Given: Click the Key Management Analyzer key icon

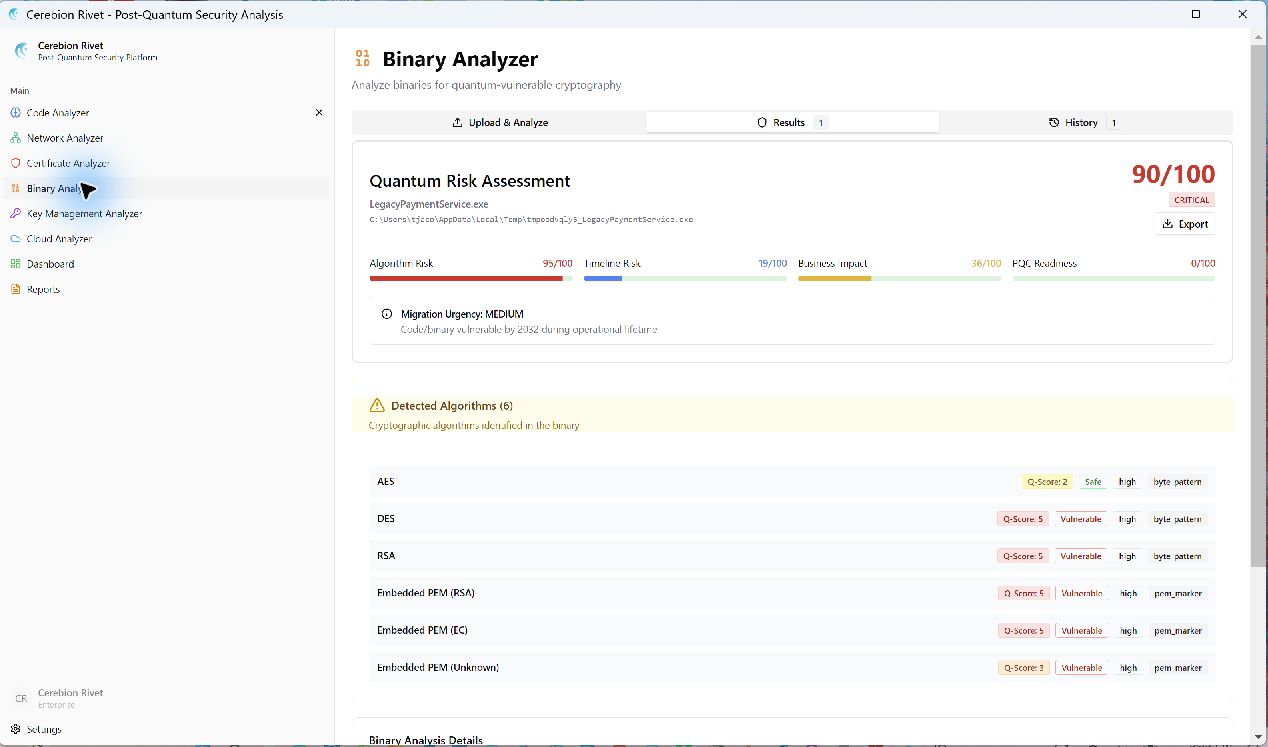Looking at the screenshot, I should tap(15, 213).
